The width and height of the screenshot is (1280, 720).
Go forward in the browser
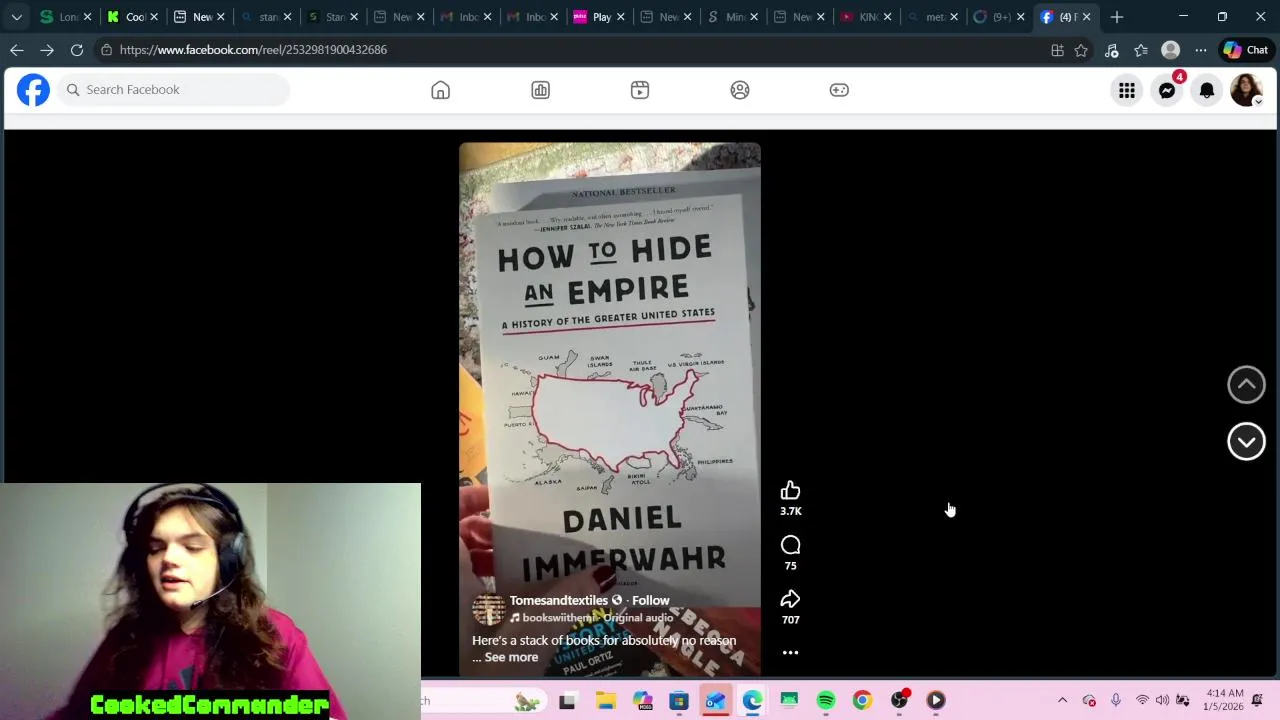pyautogui.click(x=47, y=50)
